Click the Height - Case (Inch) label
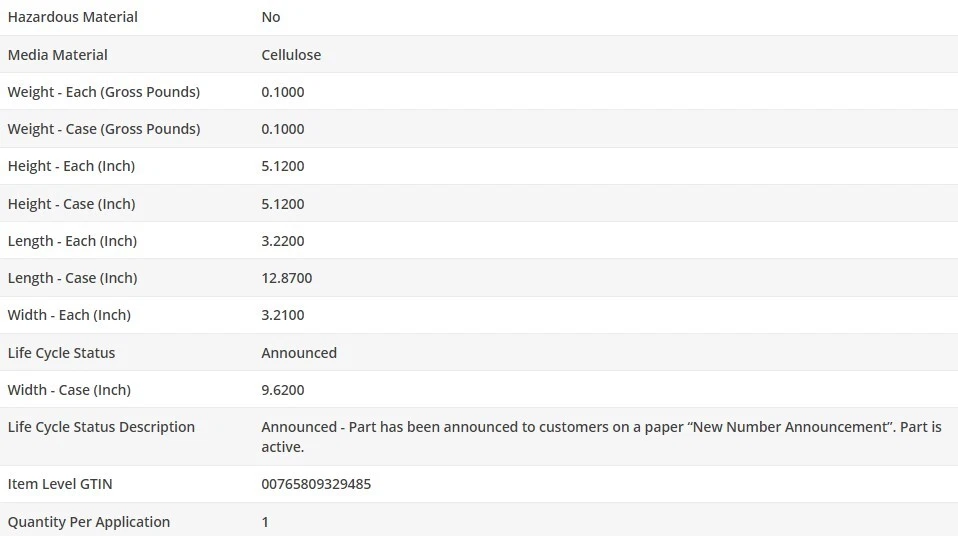 click(x=71, y=204)
